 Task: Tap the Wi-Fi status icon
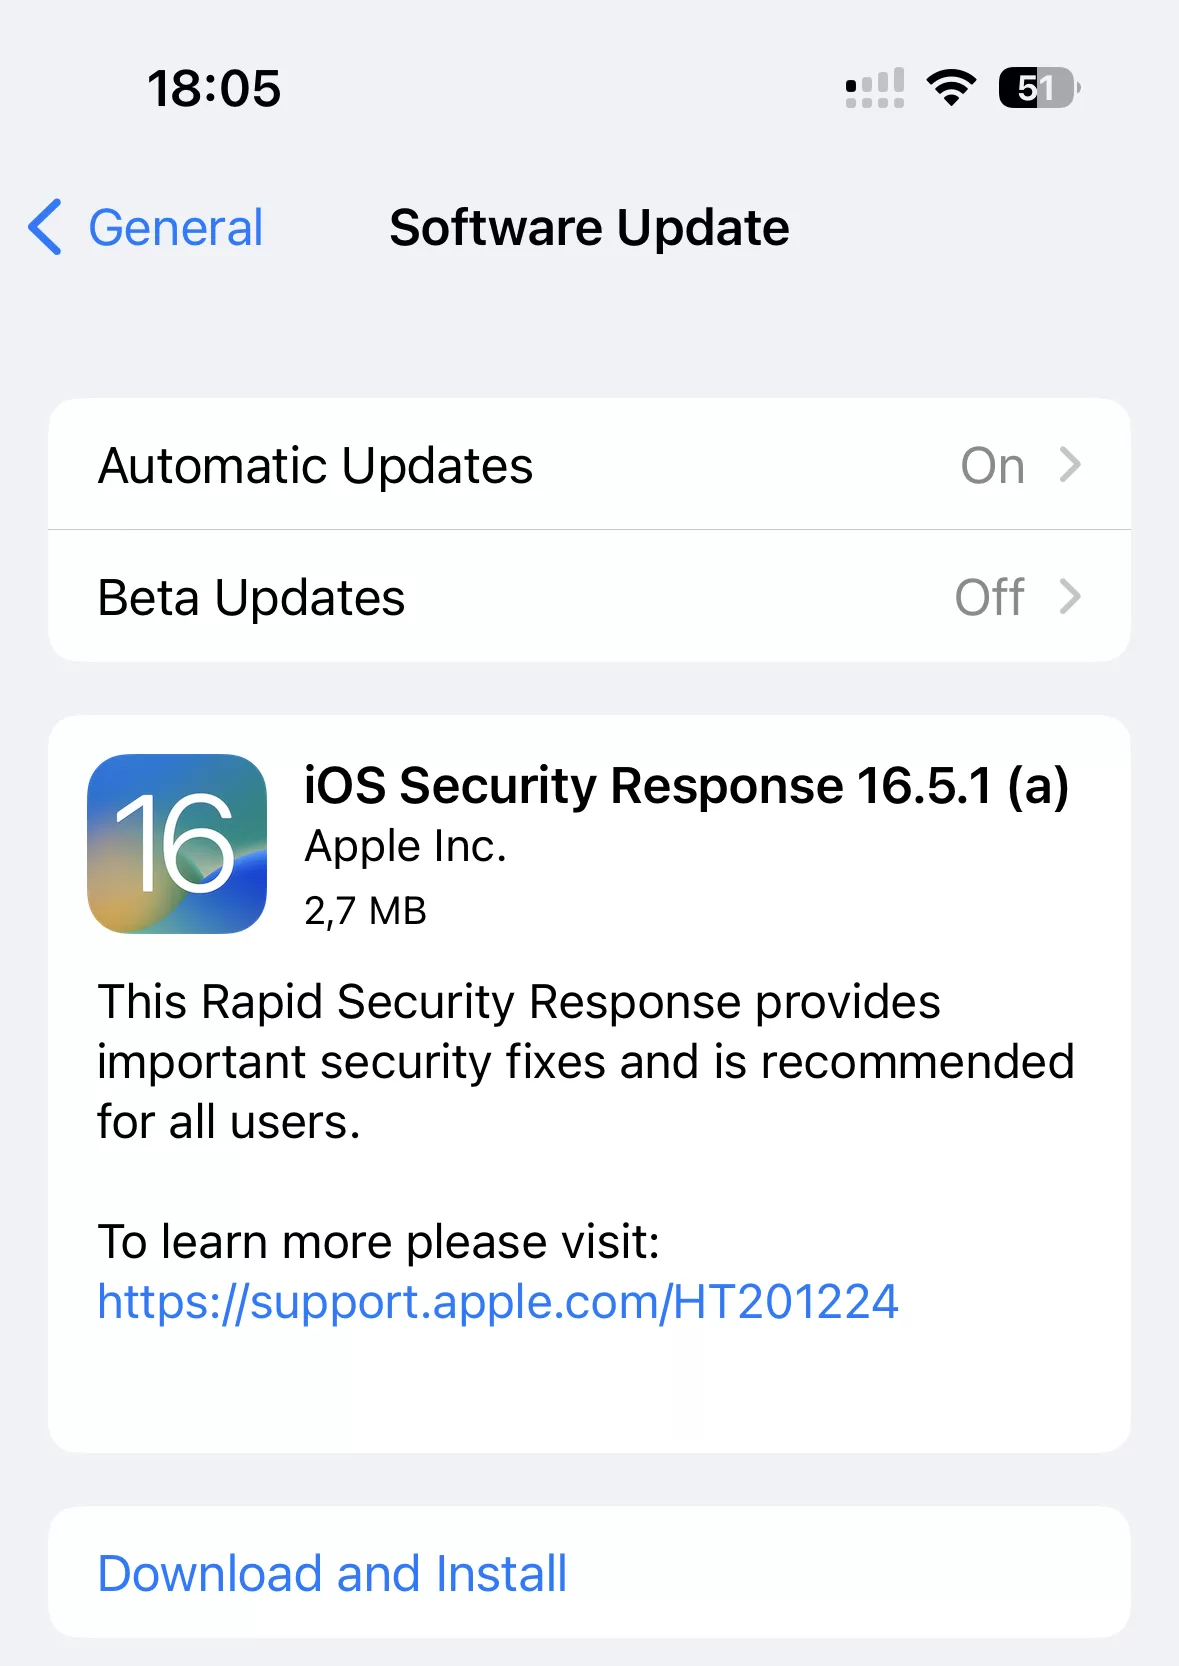click(x=950, y=88)
